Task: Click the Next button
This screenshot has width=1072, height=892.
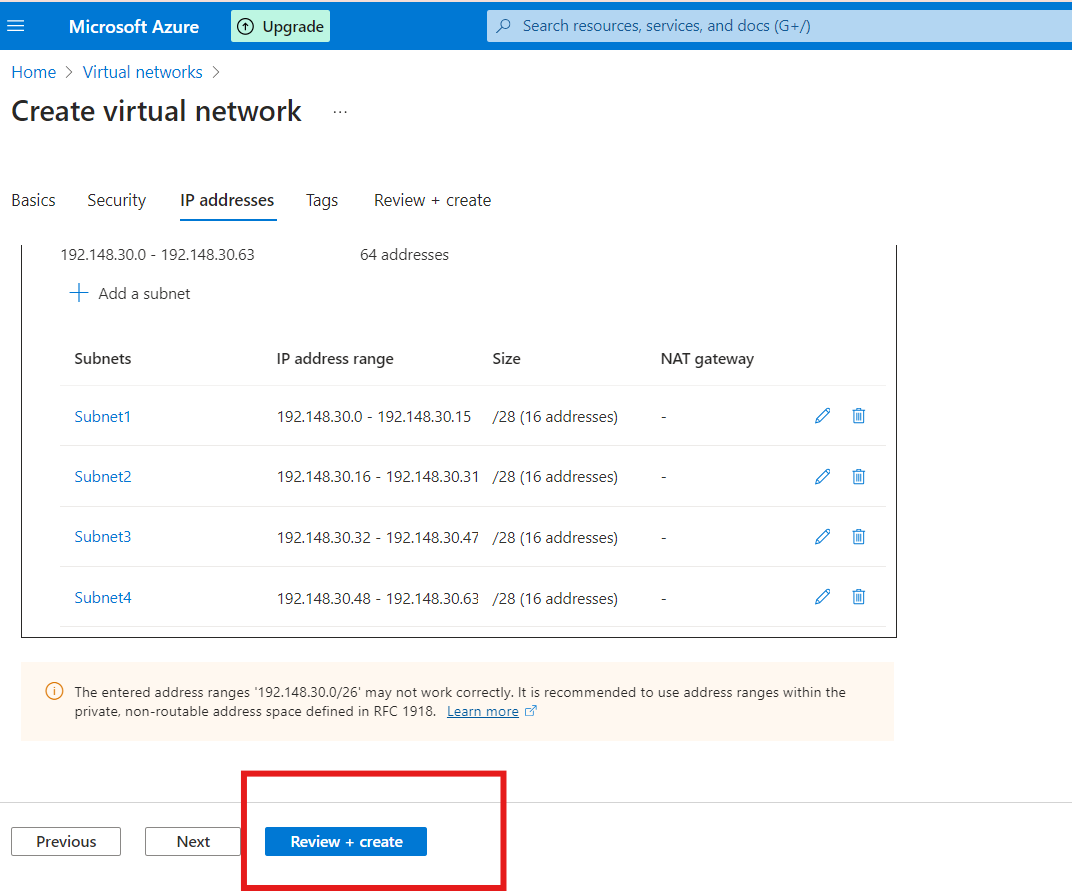Action: [193, 841]
